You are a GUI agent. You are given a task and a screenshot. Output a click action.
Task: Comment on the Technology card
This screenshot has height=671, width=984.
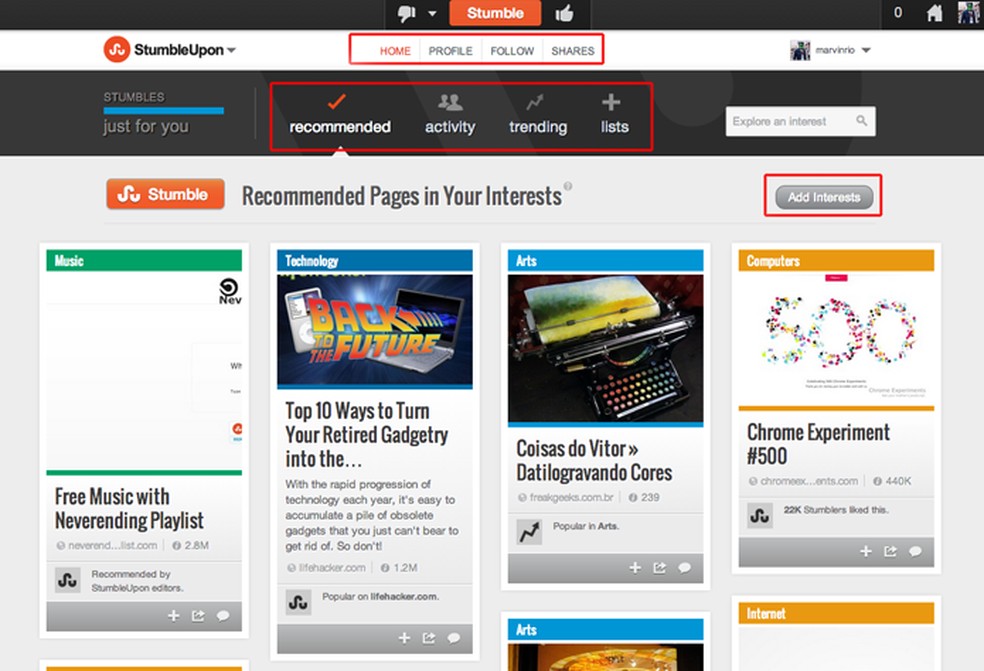tap(454, 638)
